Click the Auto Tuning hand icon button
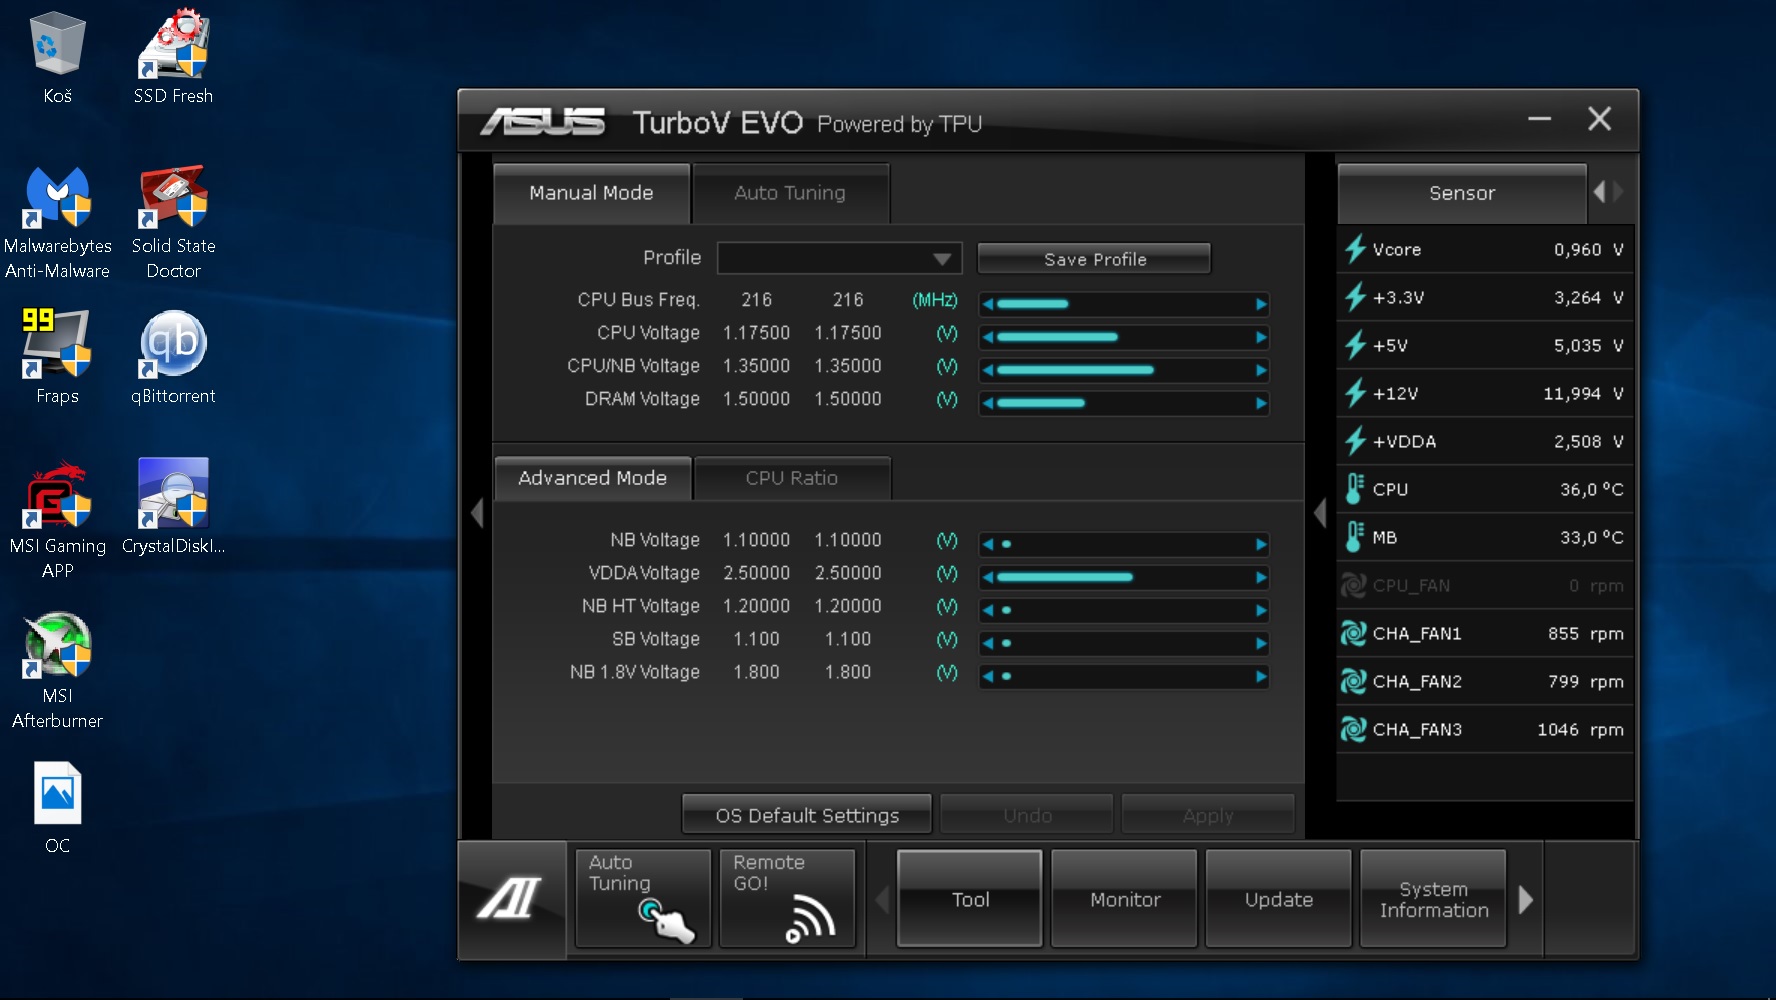This screenshot has height=1000, width=1776. [642, 898]
